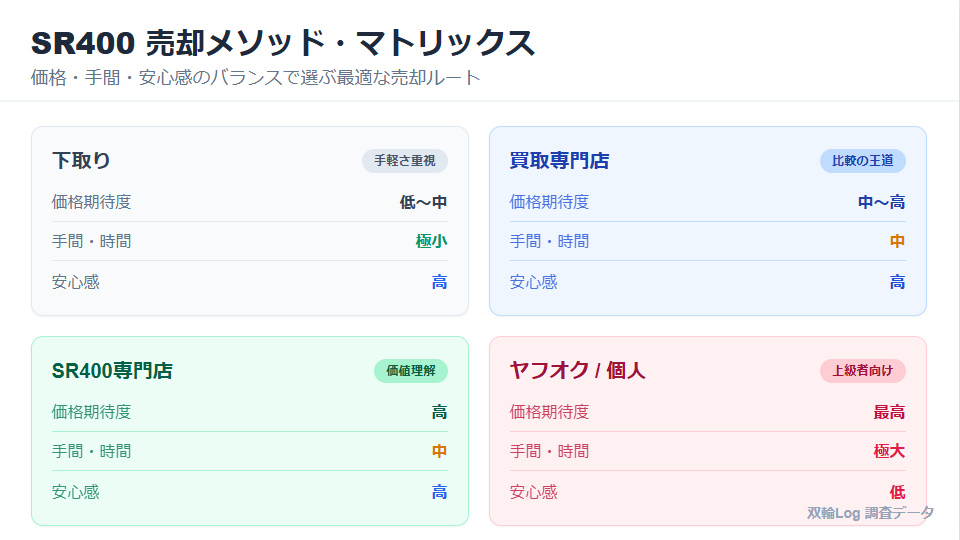This screenshot has height=540, width=960.
Task: Click the 上級者向け badge
Action: 862,370
